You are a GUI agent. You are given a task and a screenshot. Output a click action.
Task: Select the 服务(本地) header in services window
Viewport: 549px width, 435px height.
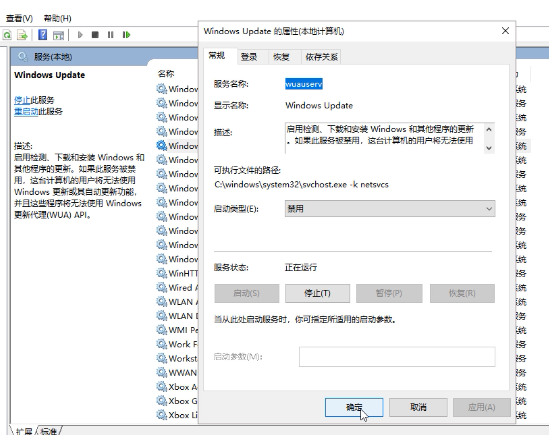point(53,57)
